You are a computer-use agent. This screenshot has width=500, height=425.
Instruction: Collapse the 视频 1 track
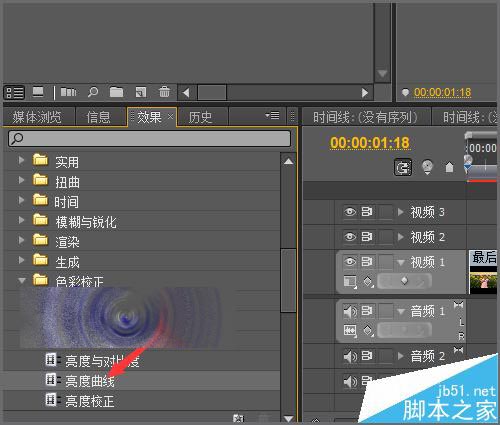point(401,262)
